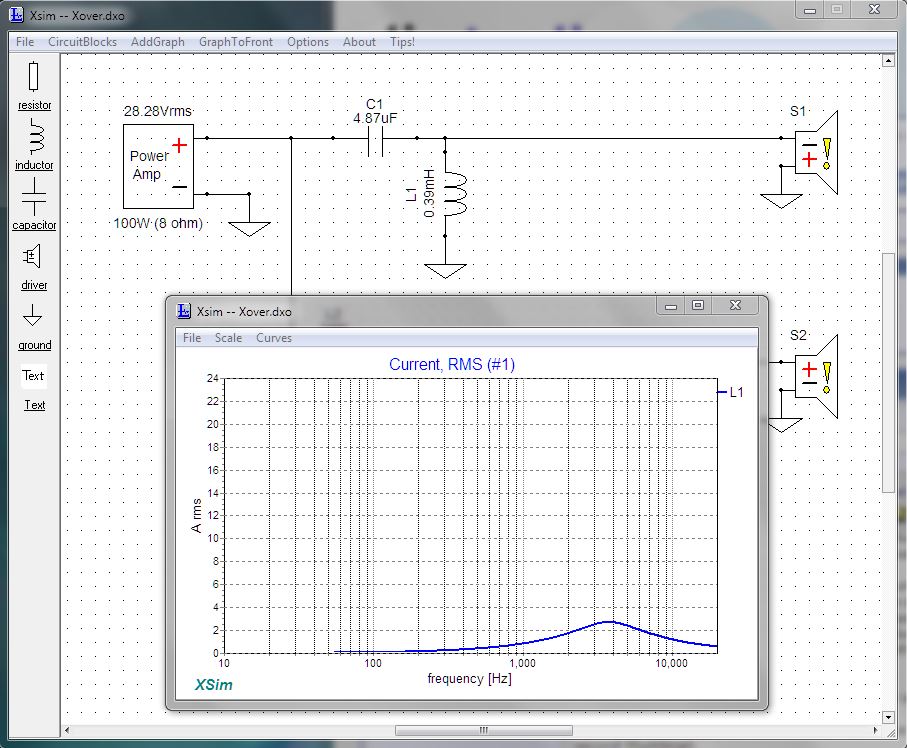Select the resistor component tool
The height and width of the screenshot is (748, 907).
(x=34, y=86)
